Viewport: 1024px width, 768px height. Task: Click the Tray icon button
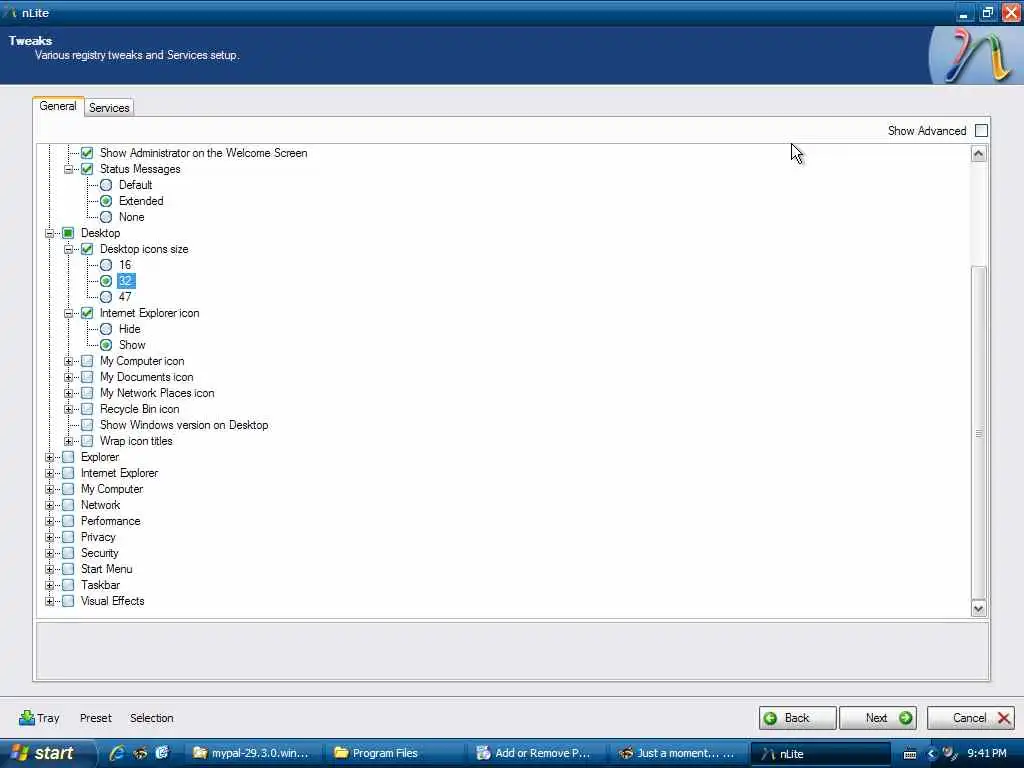39,718
